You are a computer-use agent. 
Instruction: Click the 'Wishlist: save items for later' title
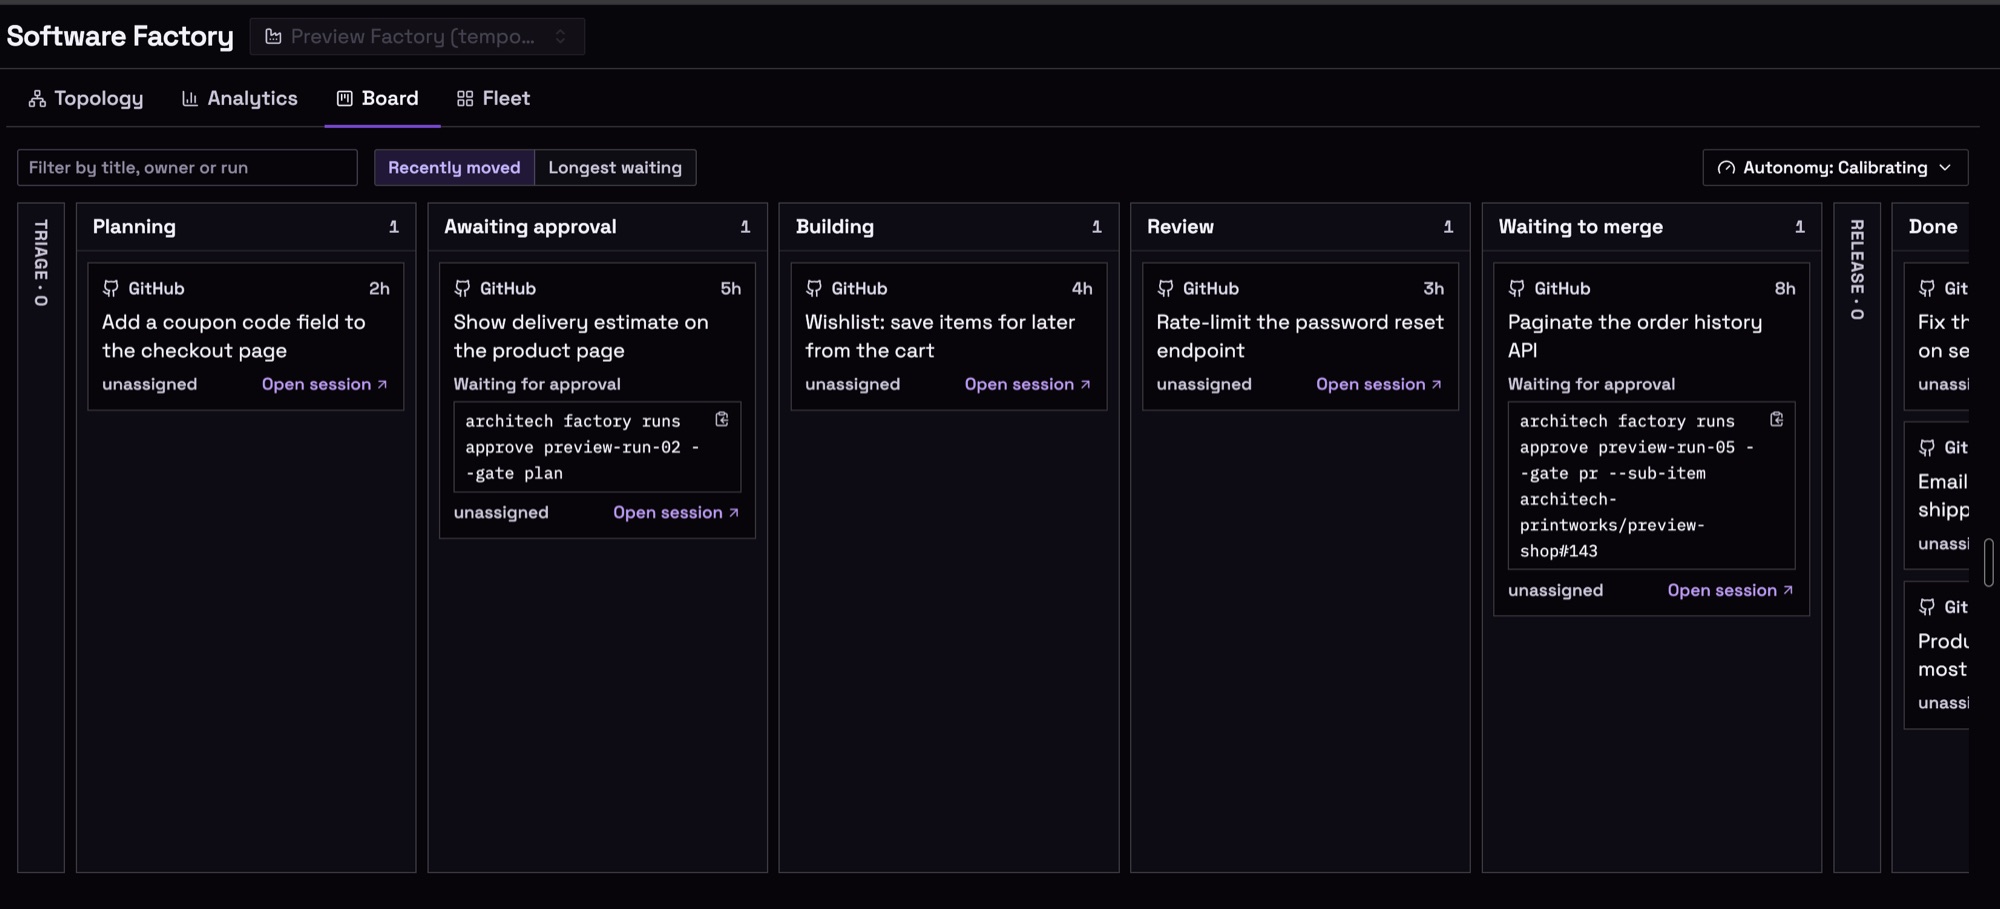[x=940, y=336]
